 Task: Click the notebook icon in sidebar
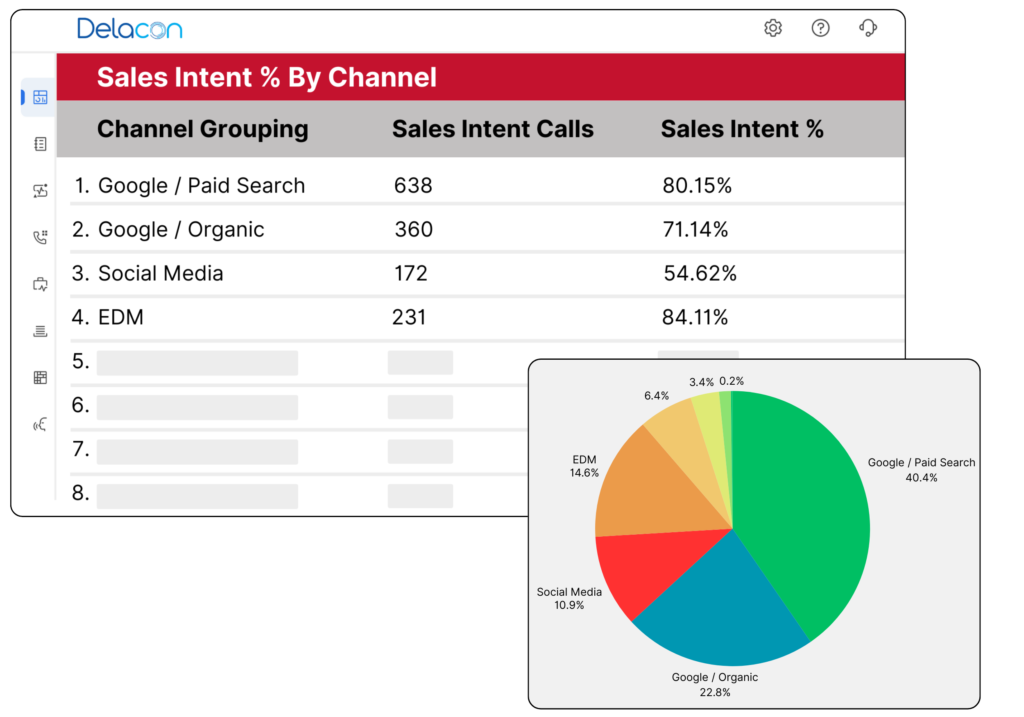coord(40,144)
